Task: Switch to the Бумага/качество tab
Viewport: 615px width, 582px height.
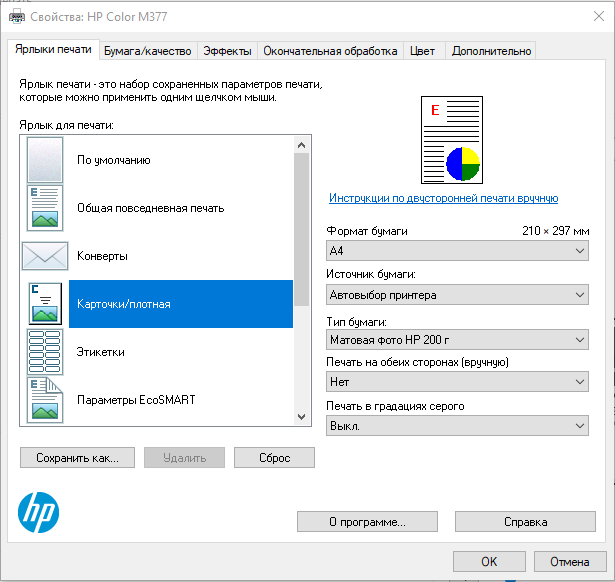Action: click(x=147, y=51)
